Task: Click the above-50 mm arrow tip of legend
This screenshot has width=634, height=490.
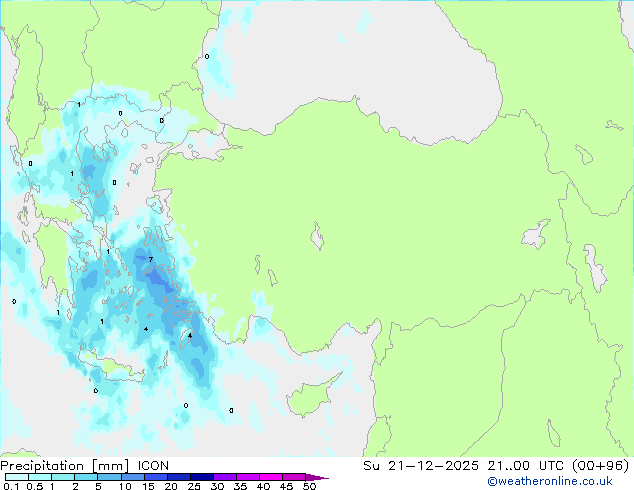Action: point(317,477)
